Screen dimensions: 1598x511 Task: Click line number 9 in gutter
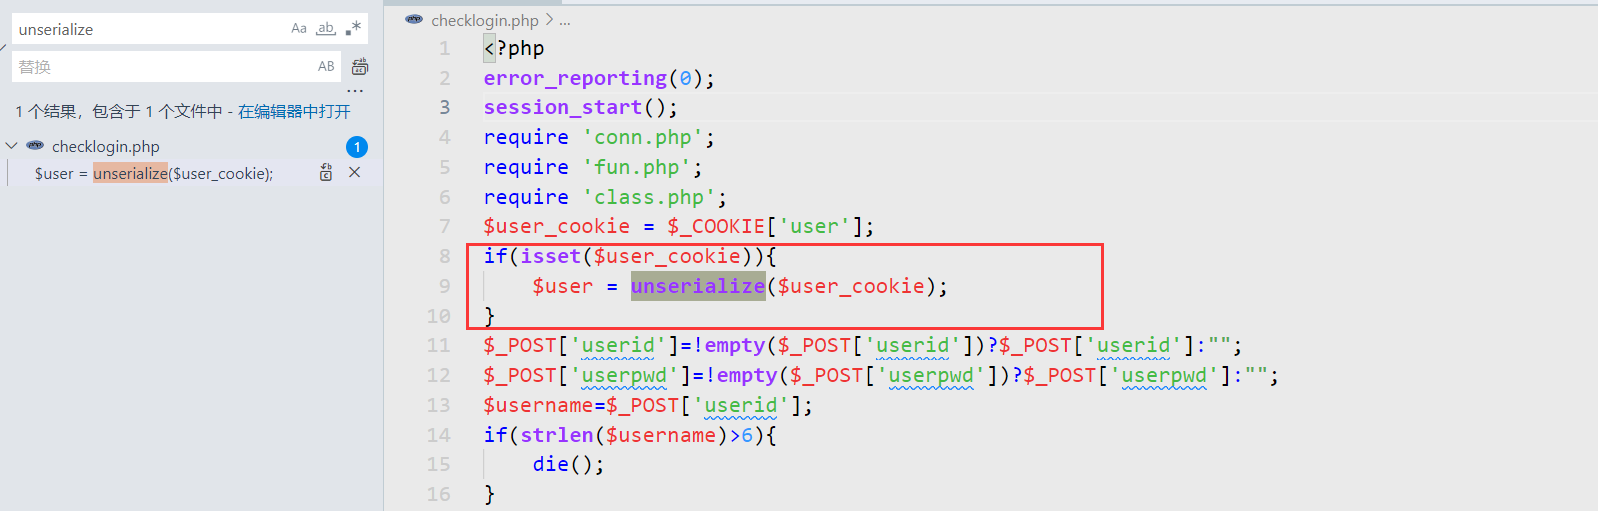(445, 286)
